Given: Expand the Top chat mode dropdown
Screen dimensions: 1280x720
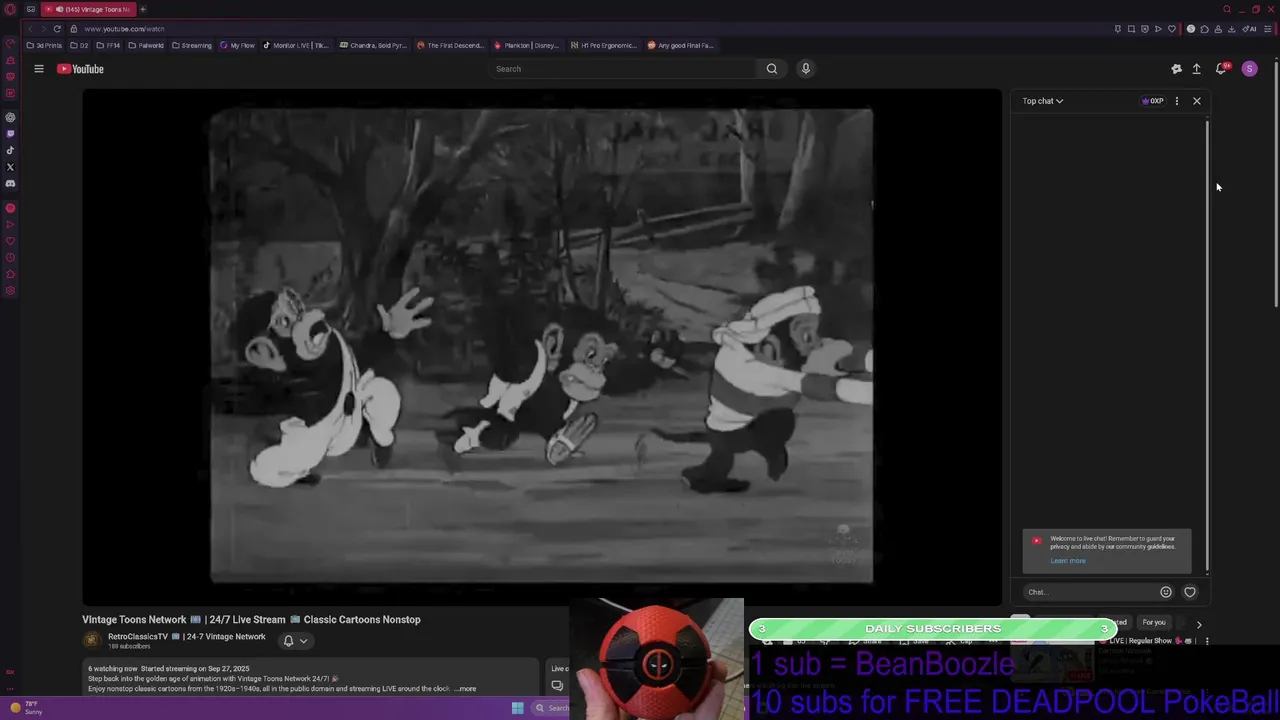Looking at the screenshot, I should (1042, 101).
